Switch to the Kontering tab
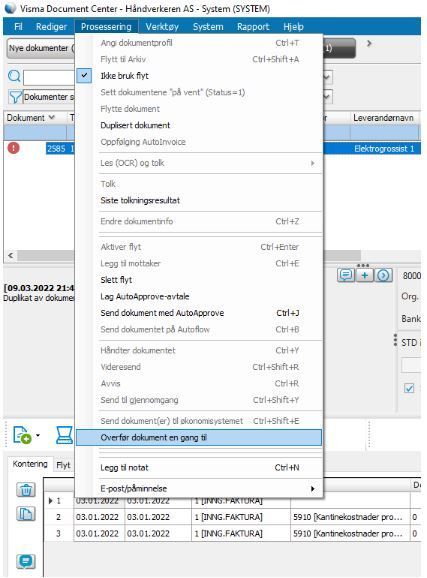The image size is (427, 578). [x=30, y=464]
